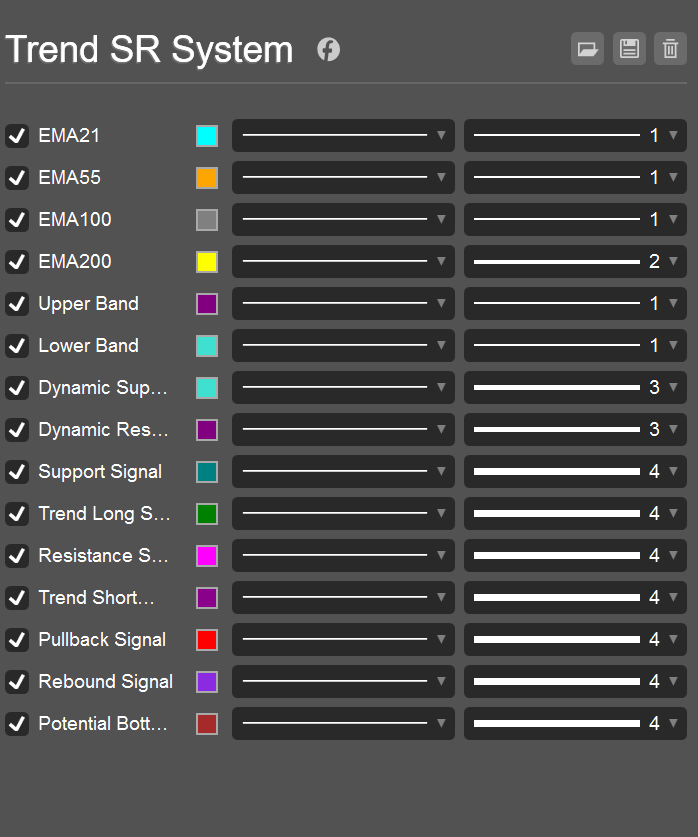Change the orange EMA55 color swatch
This screenshot has width=698, height=837.
[x=207, y=178]
